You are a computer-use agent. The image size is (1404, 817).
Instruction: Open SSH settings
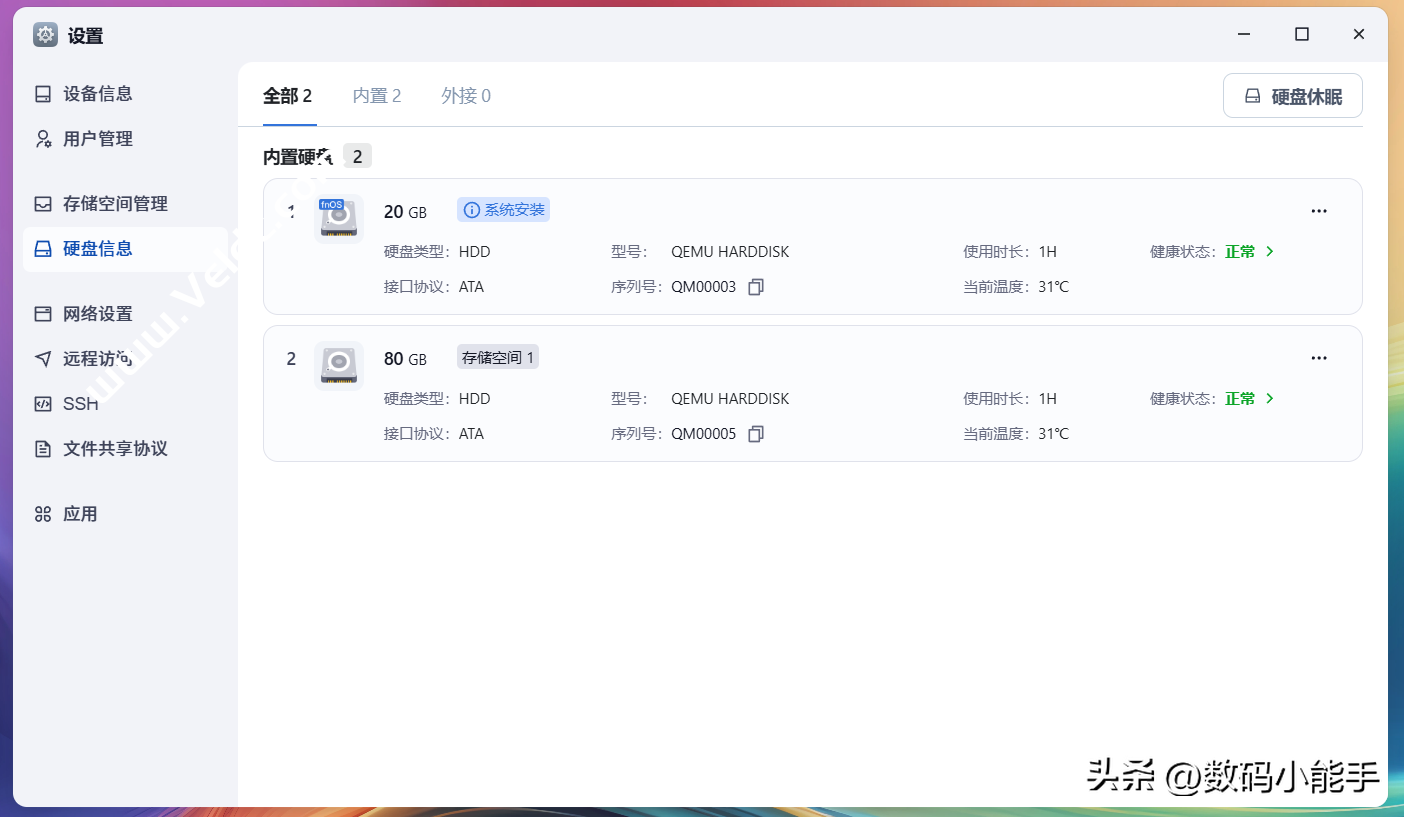[x=80, y=404]
